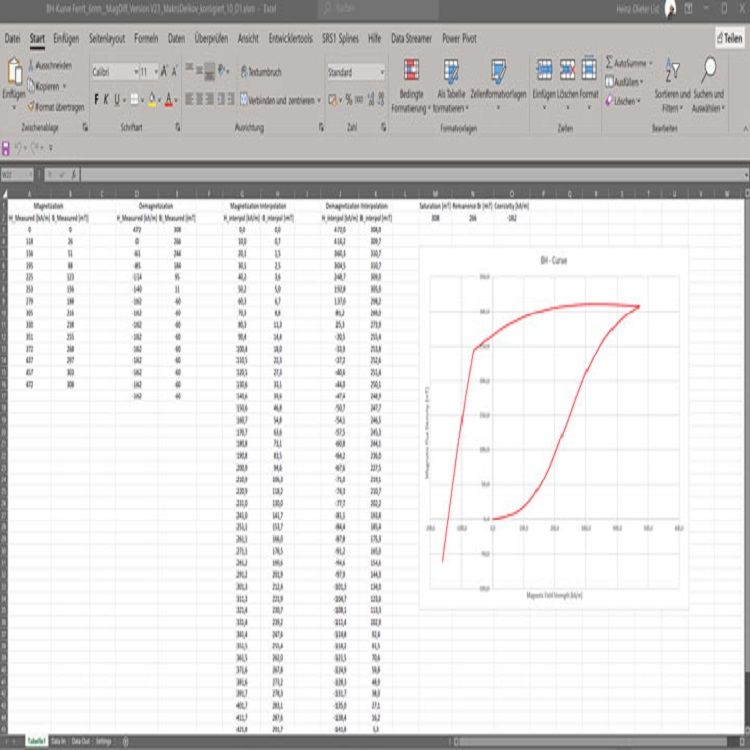
Task: Click the AutoSumme sigma icon
Action: [x=610, y=62]
